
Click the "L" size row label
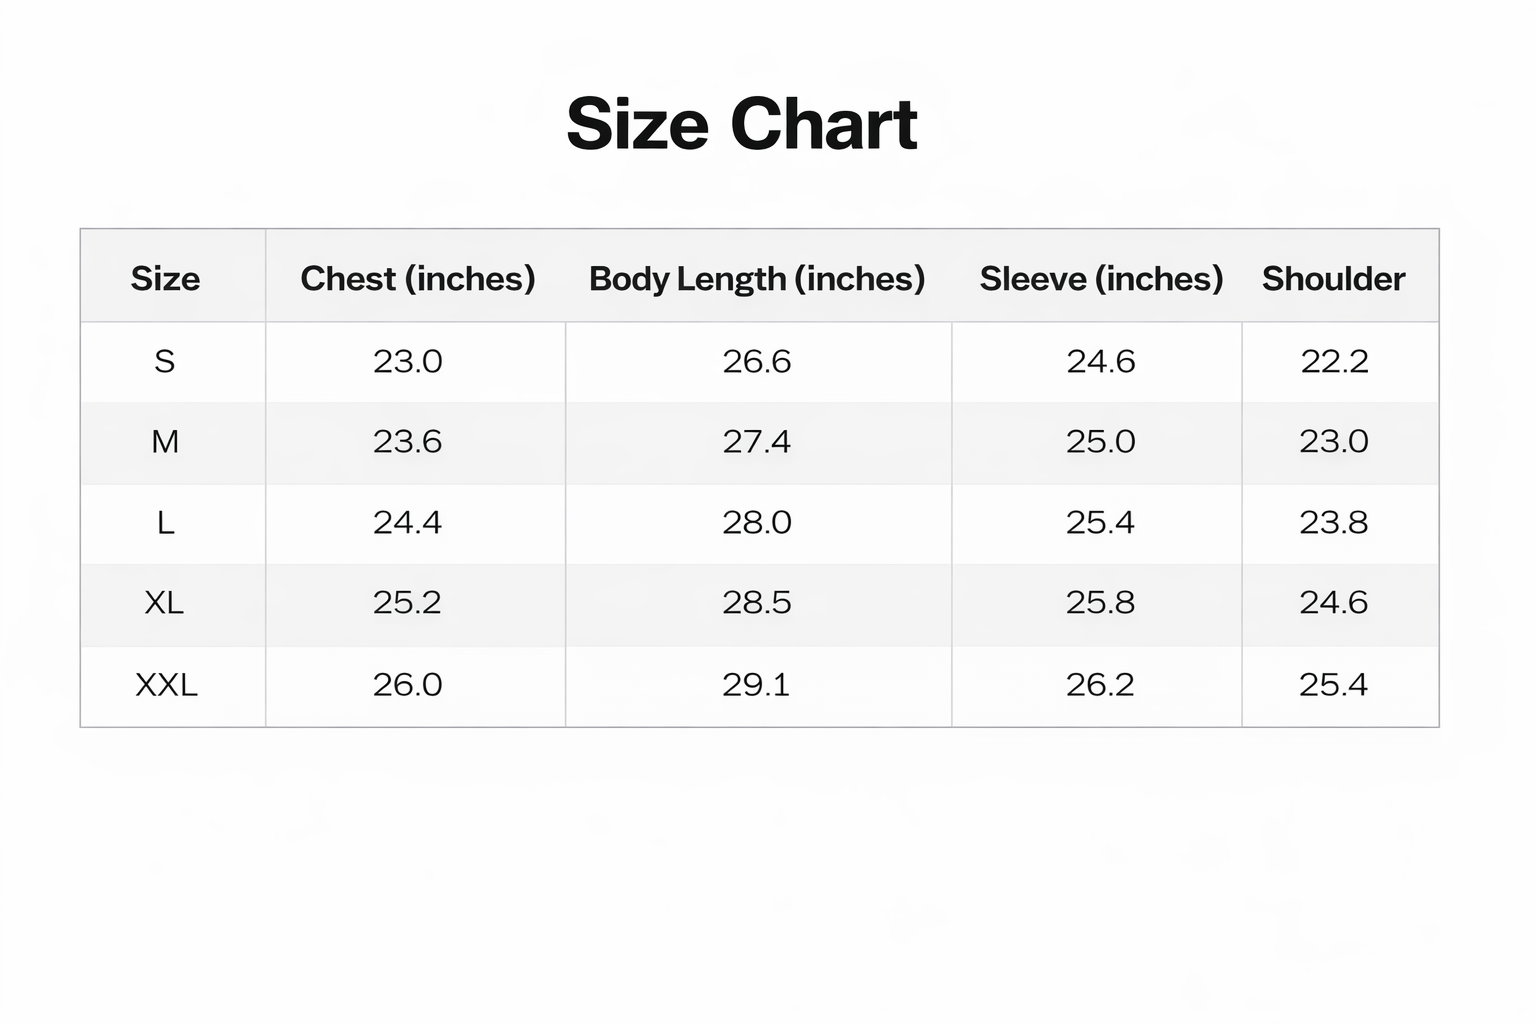click(166, 522)
